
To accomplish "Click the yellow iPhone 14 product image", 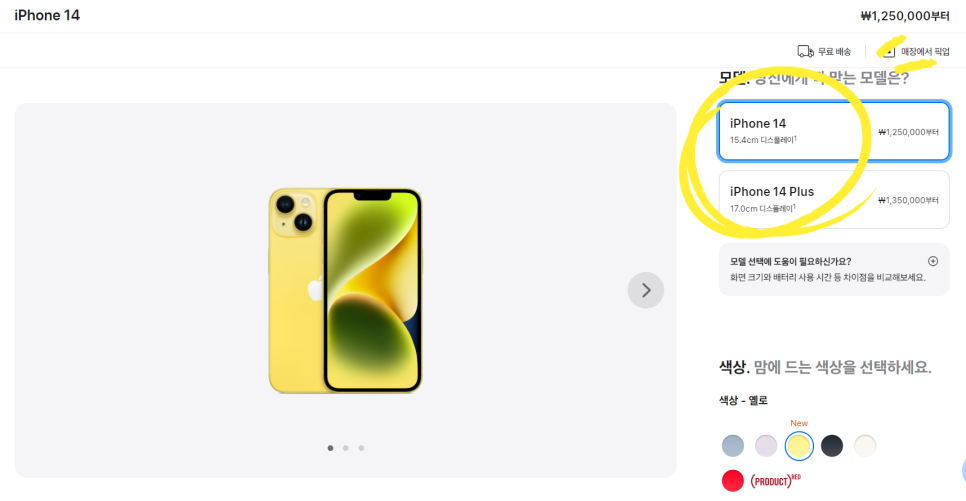I will point(345,290).
